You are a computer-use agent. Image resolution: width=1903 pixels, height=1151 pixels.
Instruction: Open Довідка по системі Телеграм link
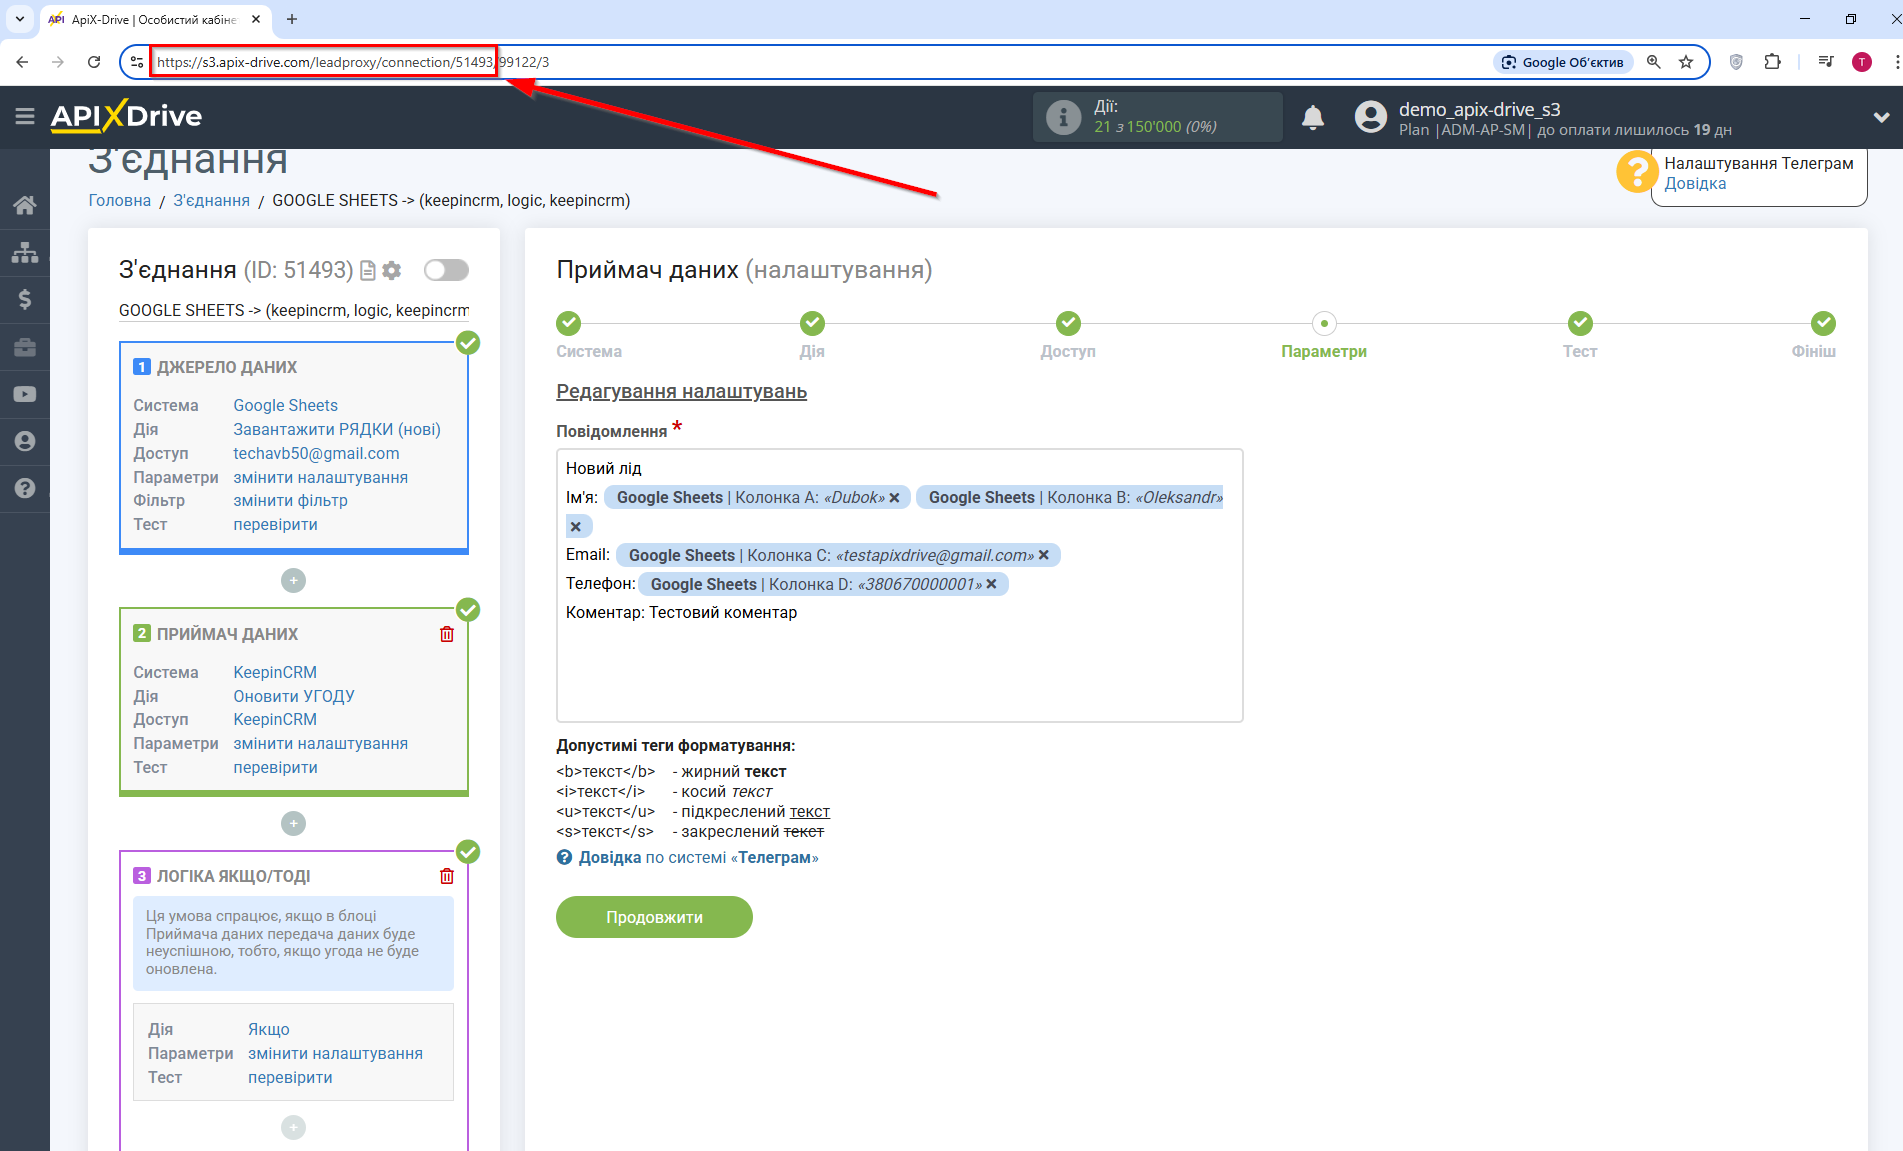pyautogui.click(x=698, y=857)
